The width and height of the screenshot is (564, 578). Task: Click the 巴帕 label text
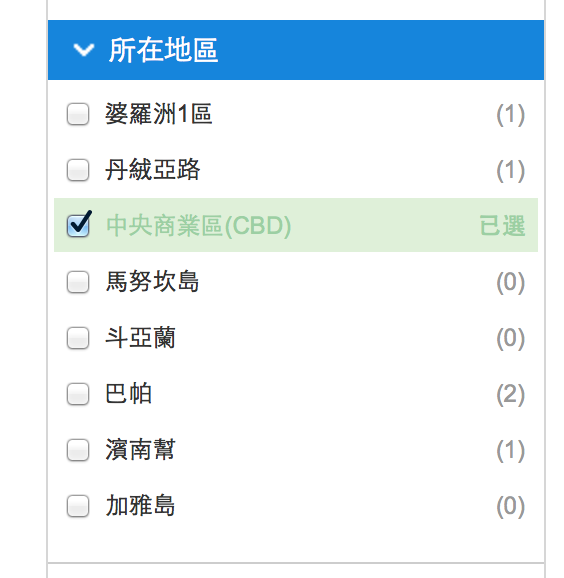pos(128,394)
